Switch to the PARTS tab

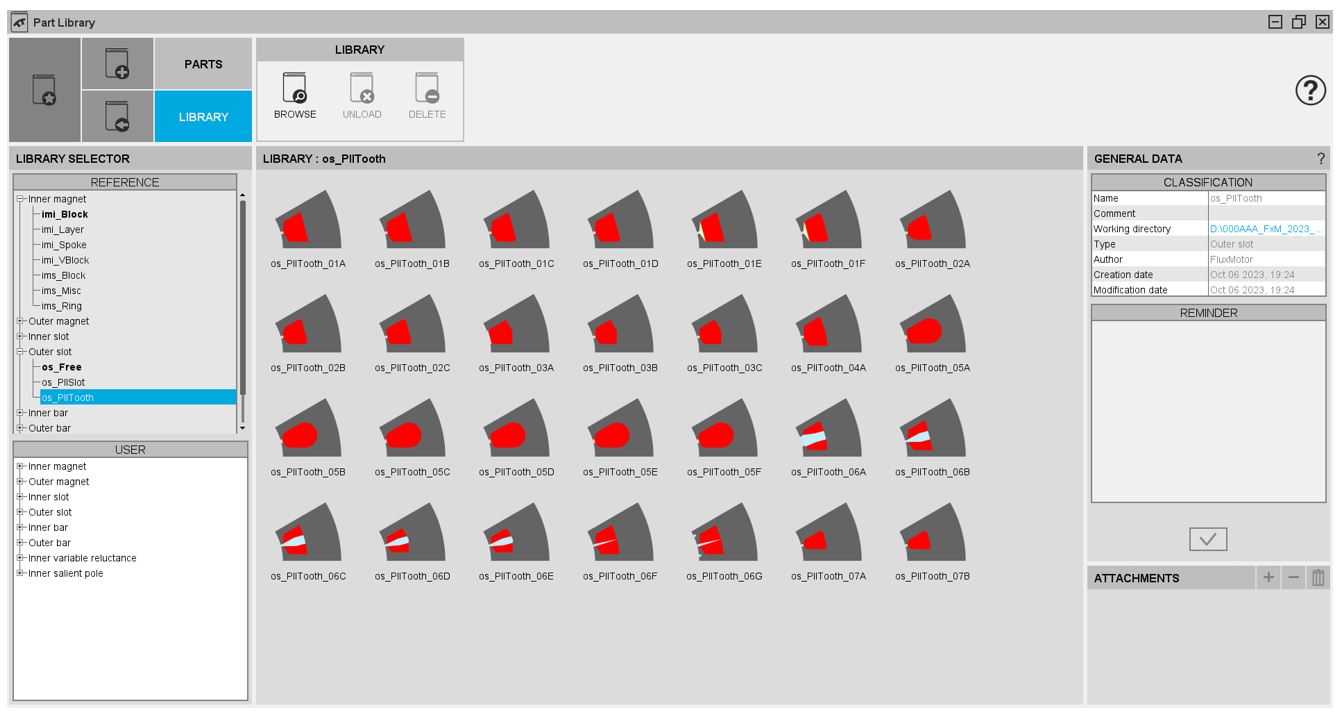tap(203, 64)
